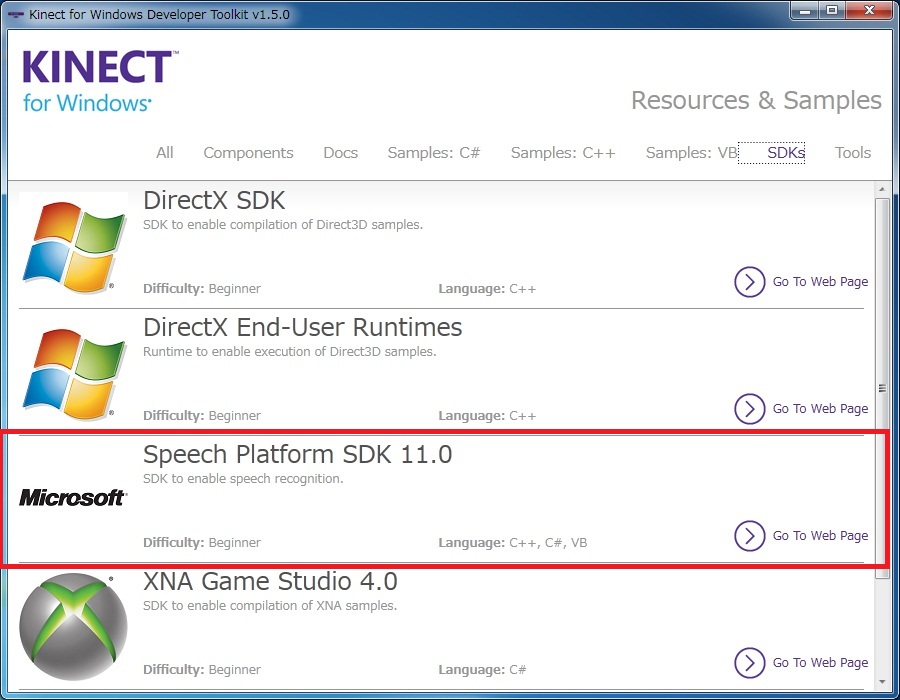Click the Kinect app icon in title bar

16,14
